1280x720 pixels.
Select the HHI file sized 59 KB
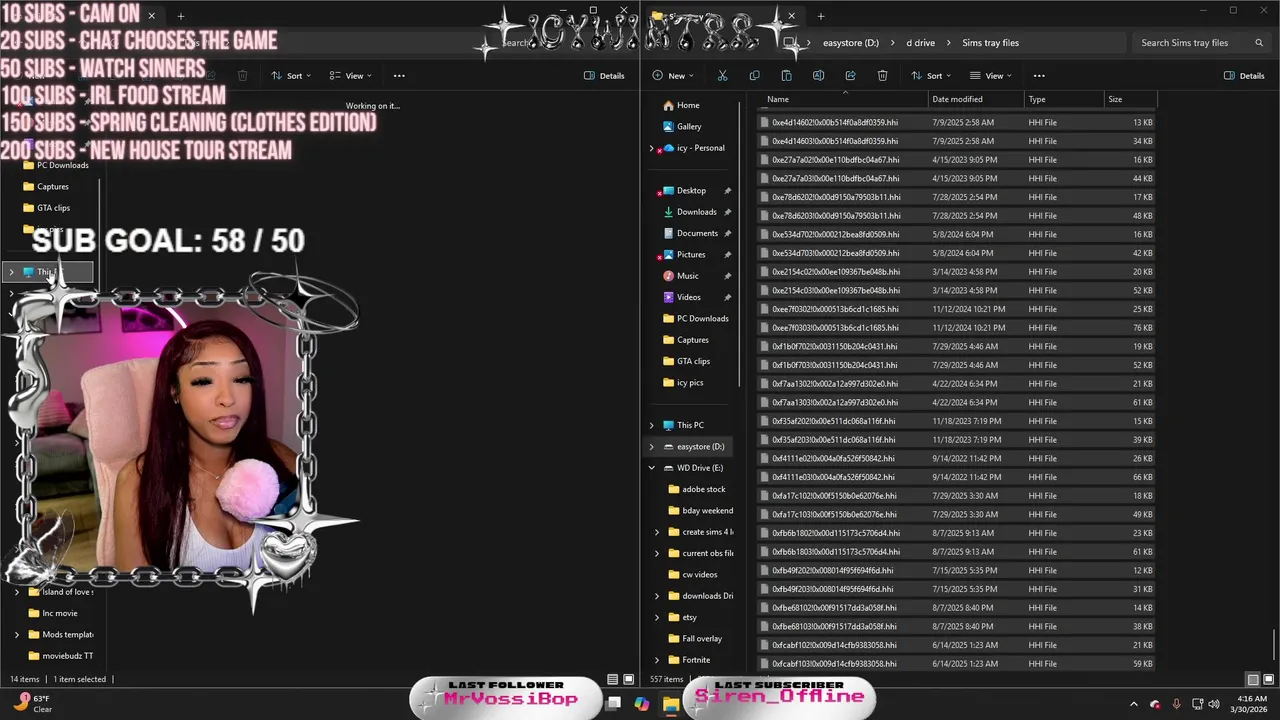coord(957,664)
